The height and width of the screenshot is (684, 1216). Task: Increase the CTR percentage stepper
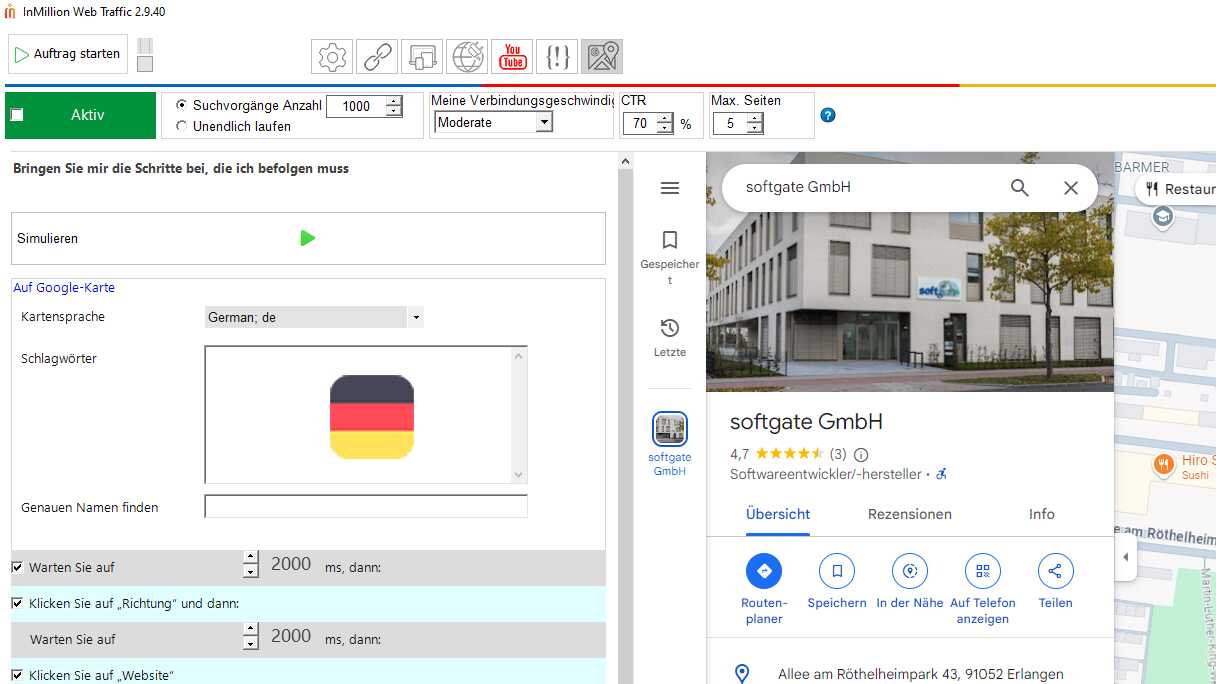coord(665,119)
